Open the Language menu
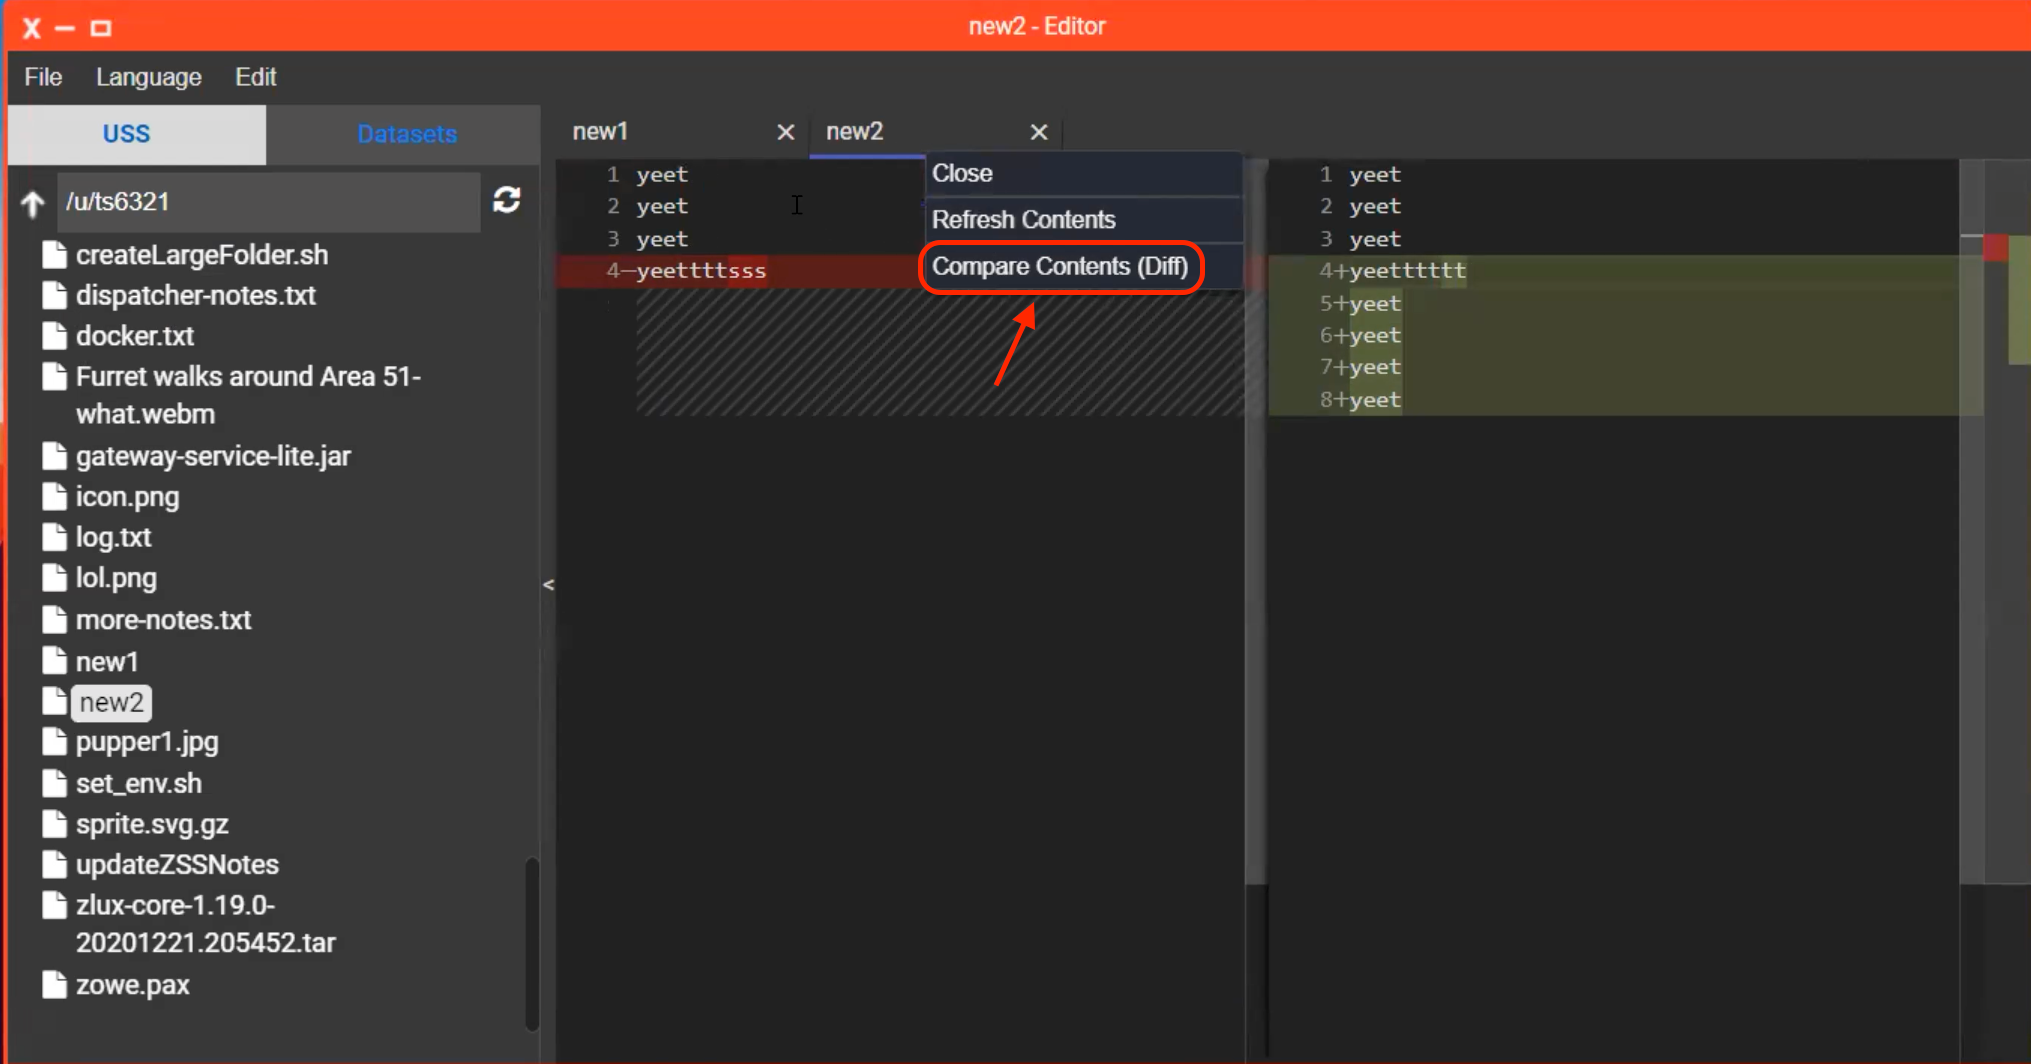The height and width of the screenshot is (1064, 2031). [x=148, y=77]
